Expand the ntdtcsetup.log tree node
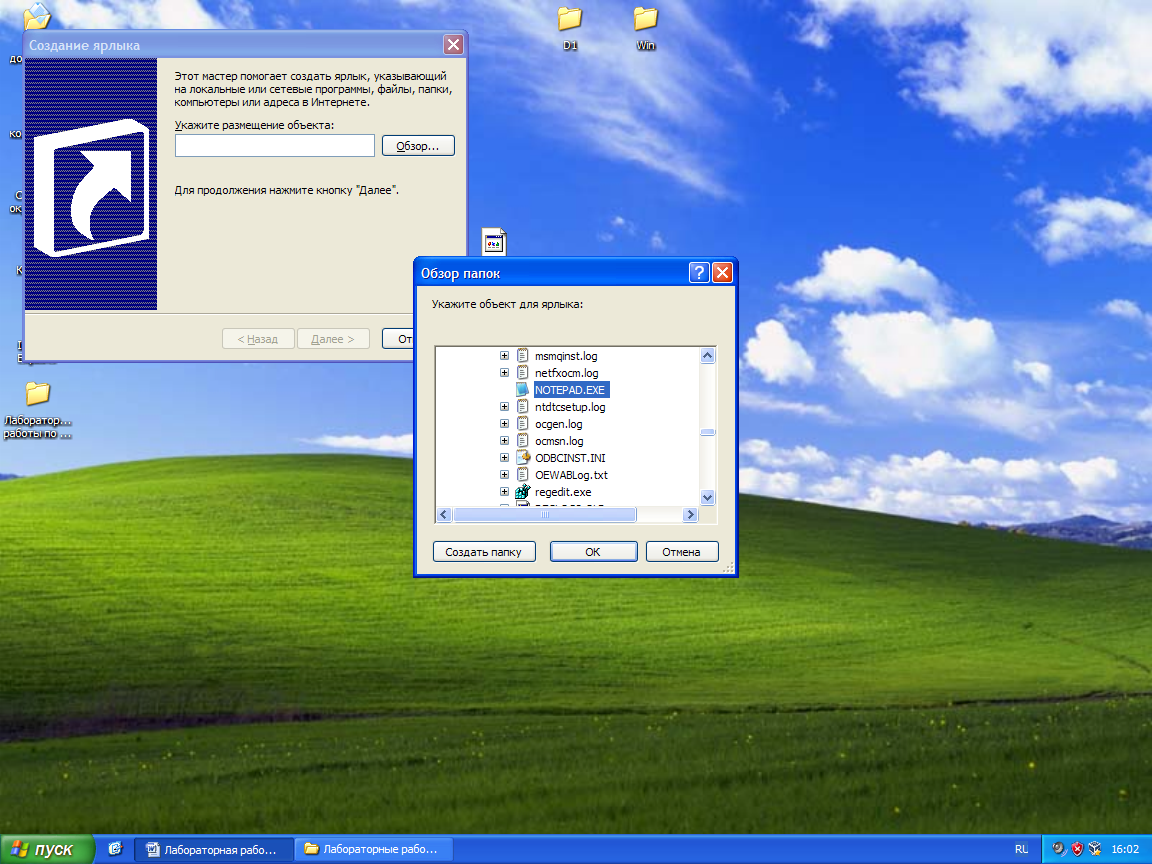The image size is (1152, 864). 504,406
